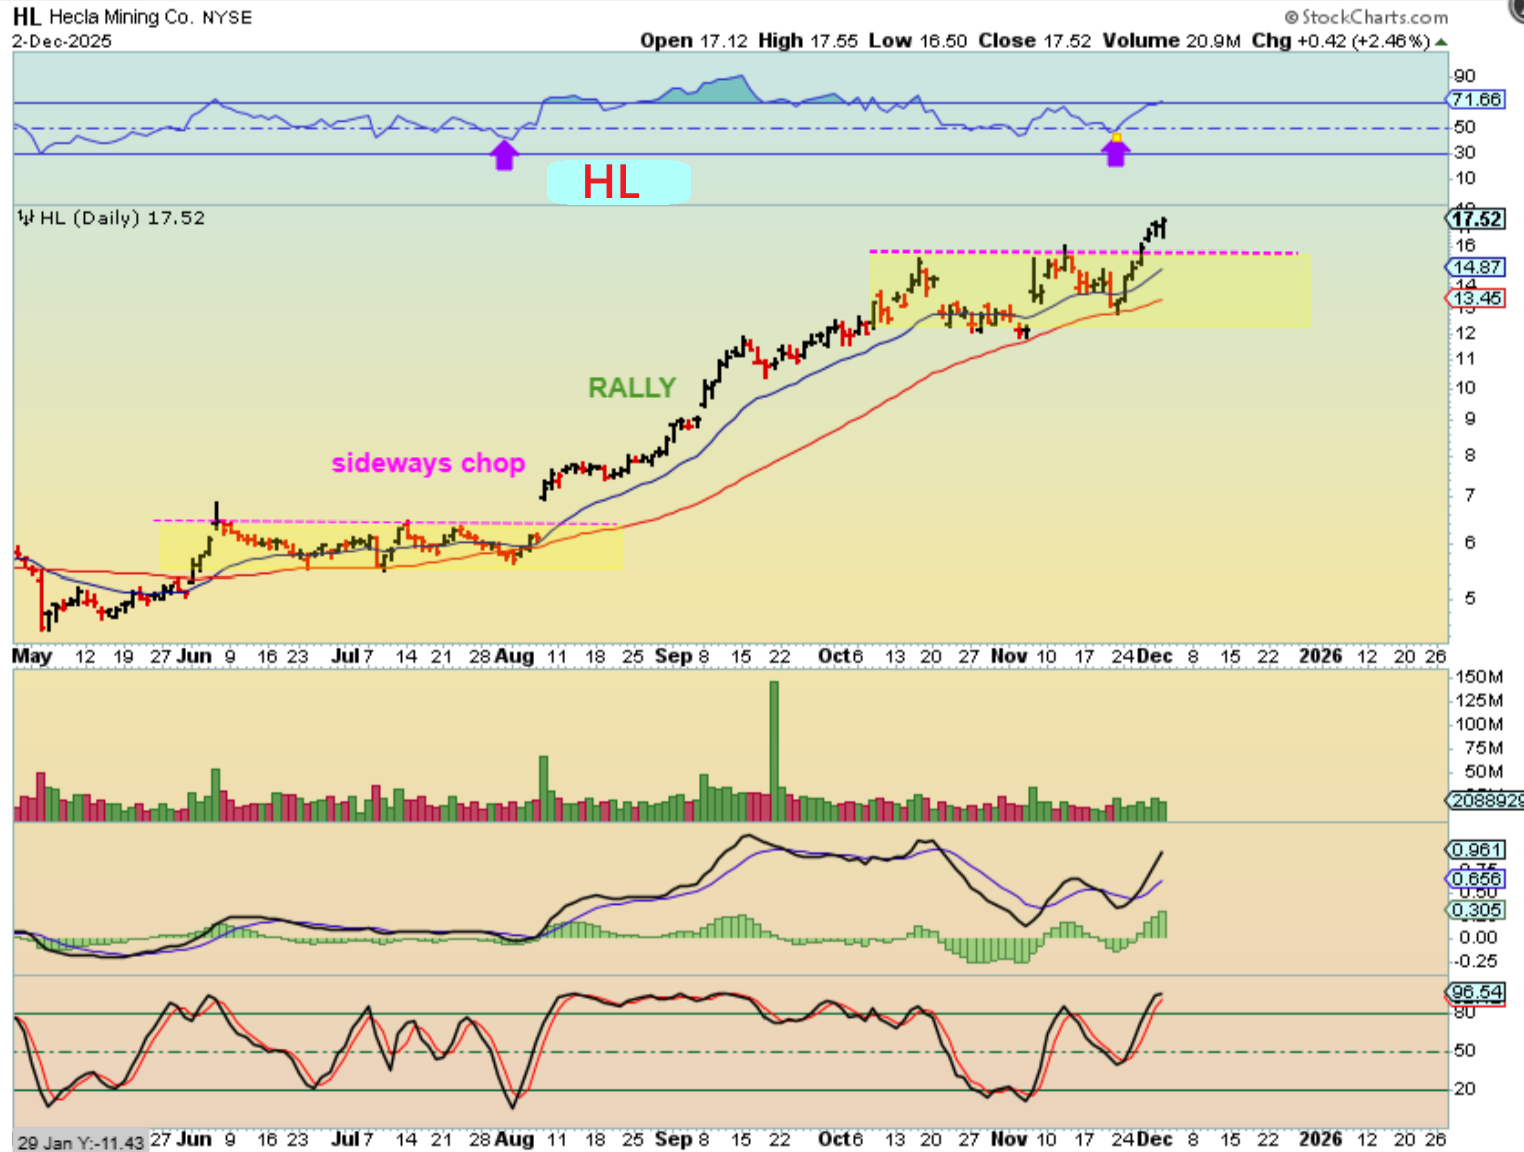Click the High 17.55 value
Image resolution: width=1524 pixels, height=1152 pixels.
pos(808,41)
